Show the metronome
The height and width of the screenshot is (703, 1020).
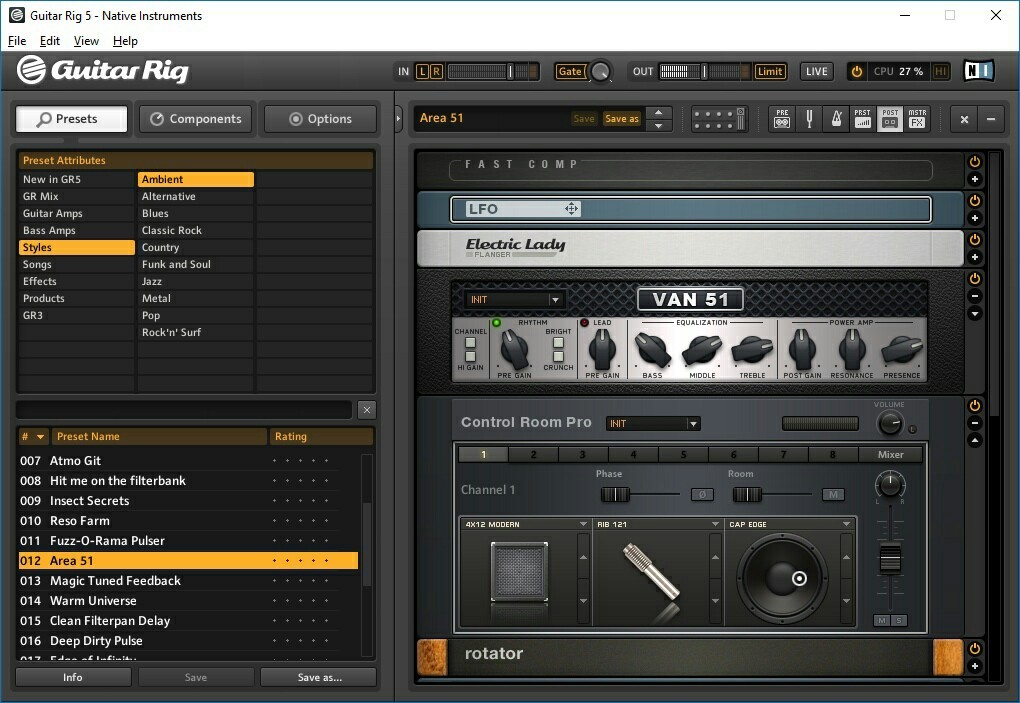(x=836, y=118)
